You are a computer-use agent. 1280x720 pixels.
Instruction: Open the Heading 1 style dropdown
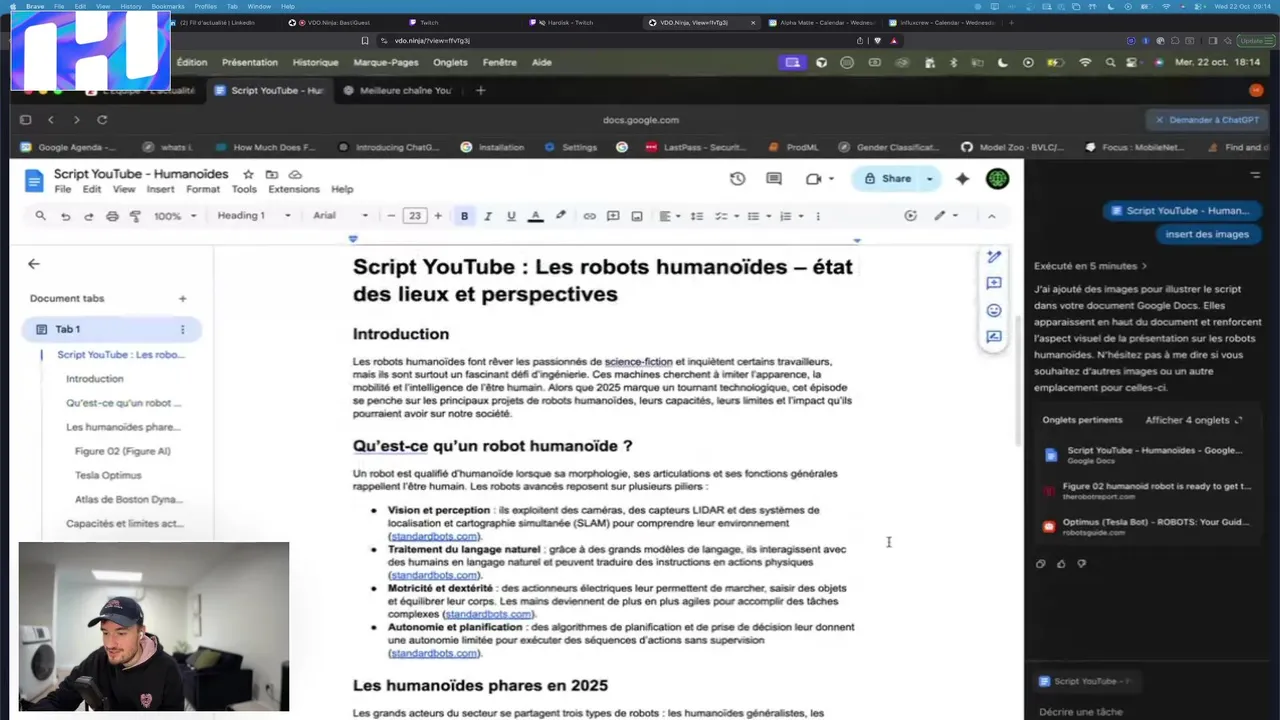click(254, 216)
